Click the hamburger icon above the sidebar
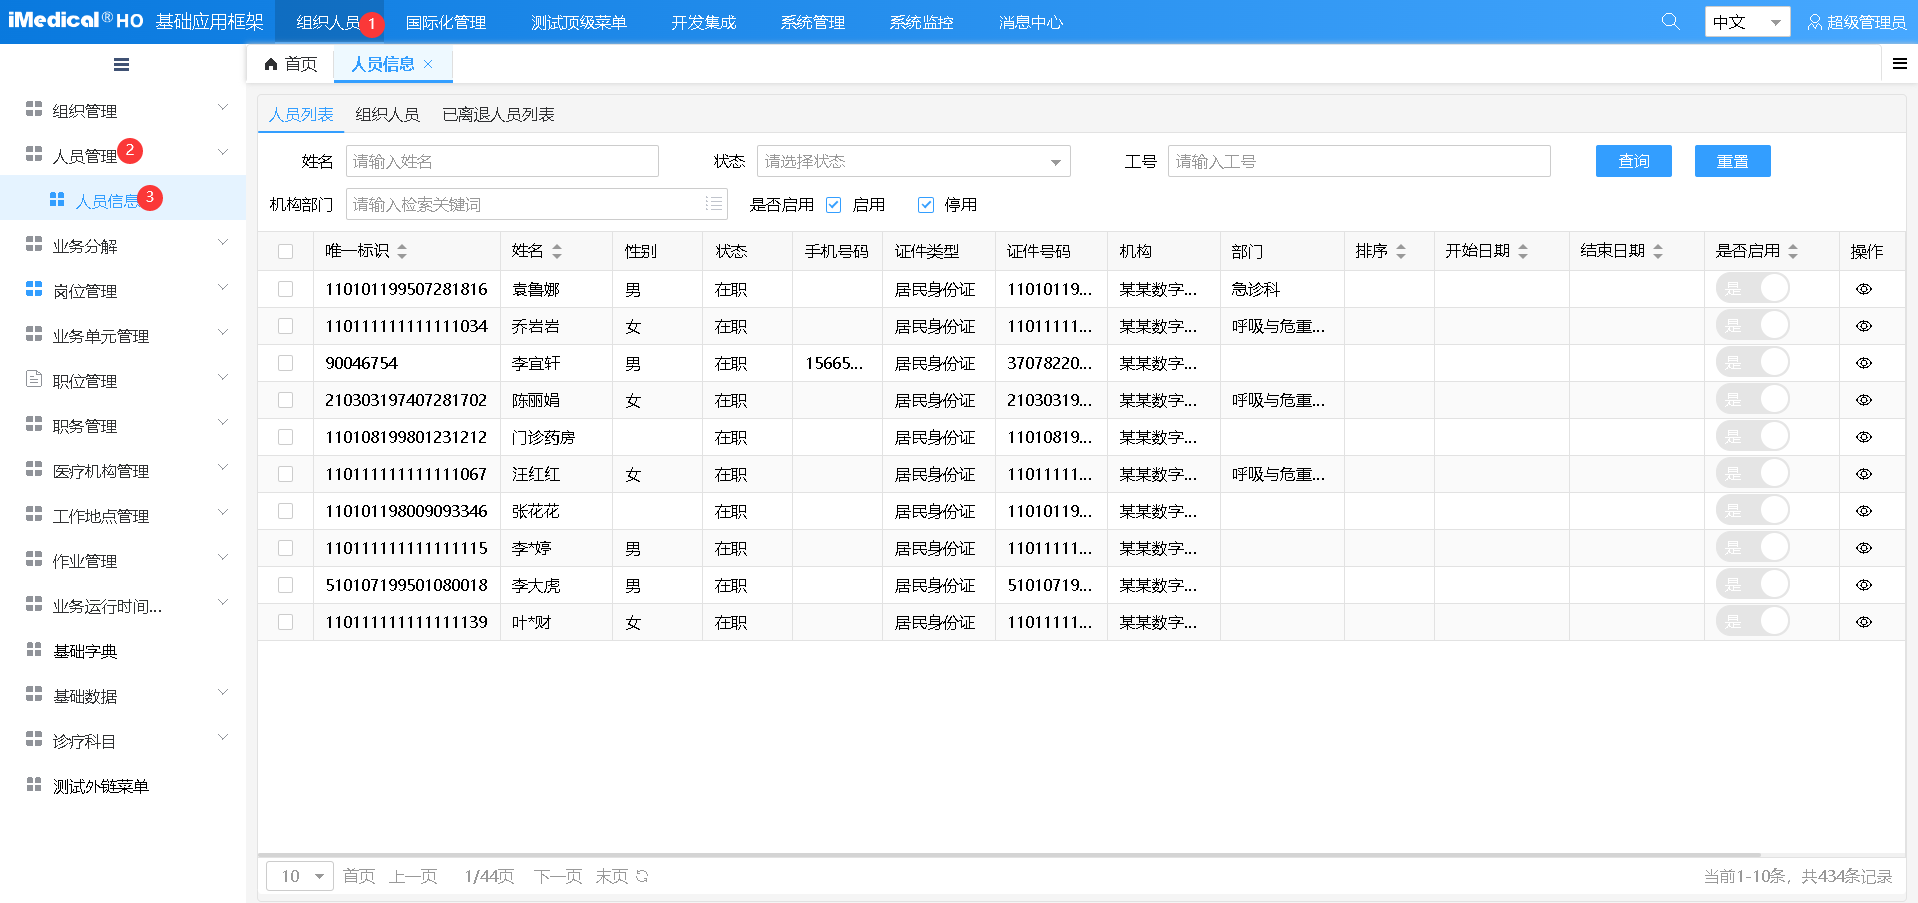The image size is (1918, 903). (x=120, y=64)
